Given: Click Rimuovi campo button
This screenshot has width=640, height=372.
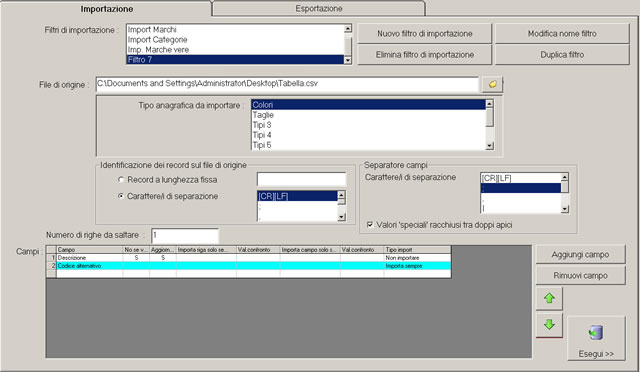Looking at the screenshot, I should (580, 276).
